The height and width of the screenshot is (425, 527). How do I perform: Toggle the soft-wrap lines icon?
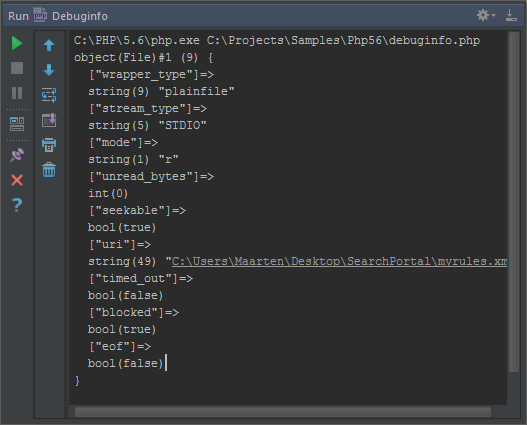pos(49,95)
